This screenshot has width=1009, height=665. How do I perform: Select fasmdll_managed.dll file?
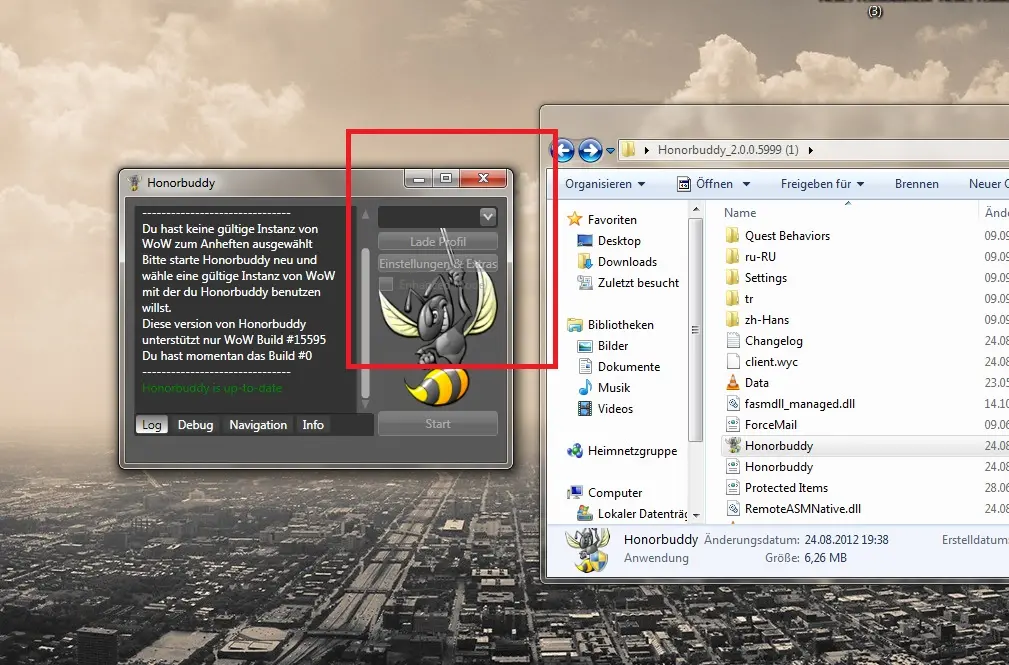(791, 404)
